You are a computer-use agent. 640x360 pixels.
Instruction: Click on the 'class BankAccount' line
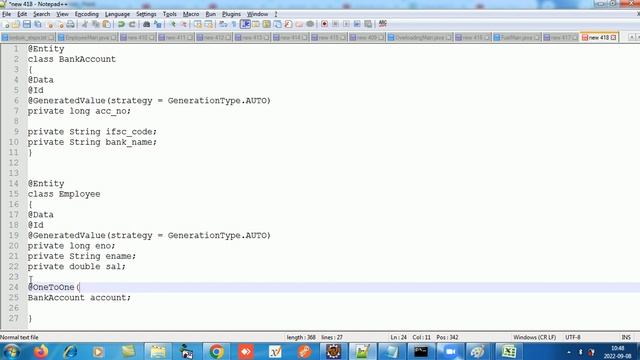coord(72,59)
